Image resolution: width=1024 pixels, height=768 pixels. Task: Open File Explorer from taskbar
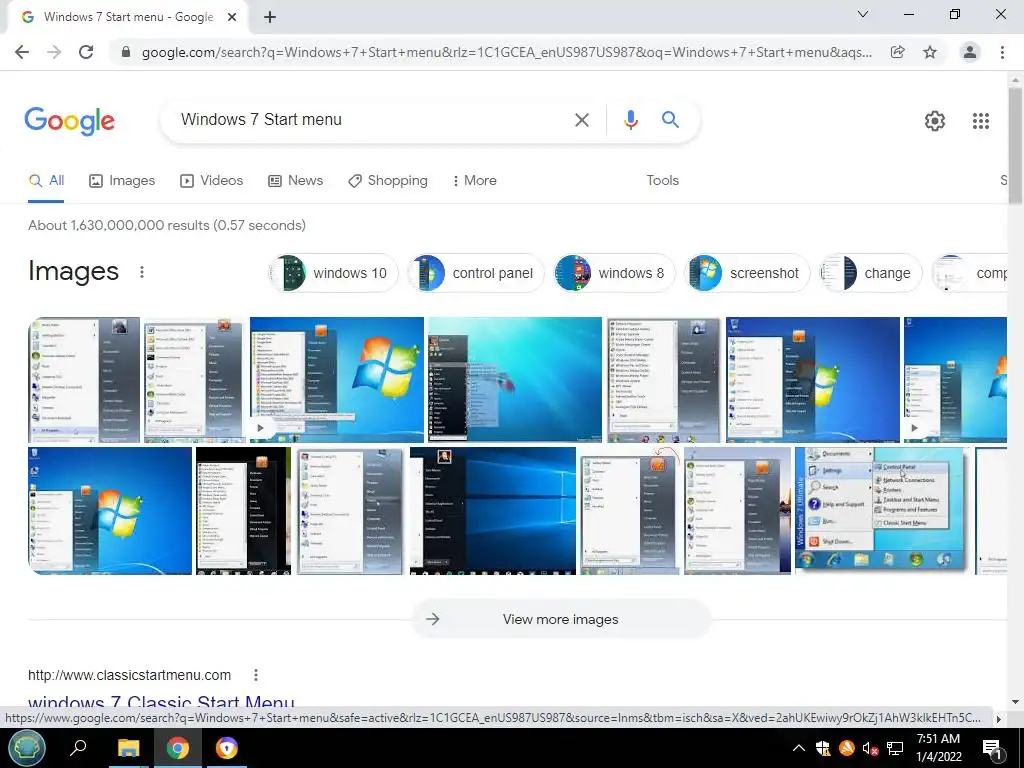tap(129, 748)
